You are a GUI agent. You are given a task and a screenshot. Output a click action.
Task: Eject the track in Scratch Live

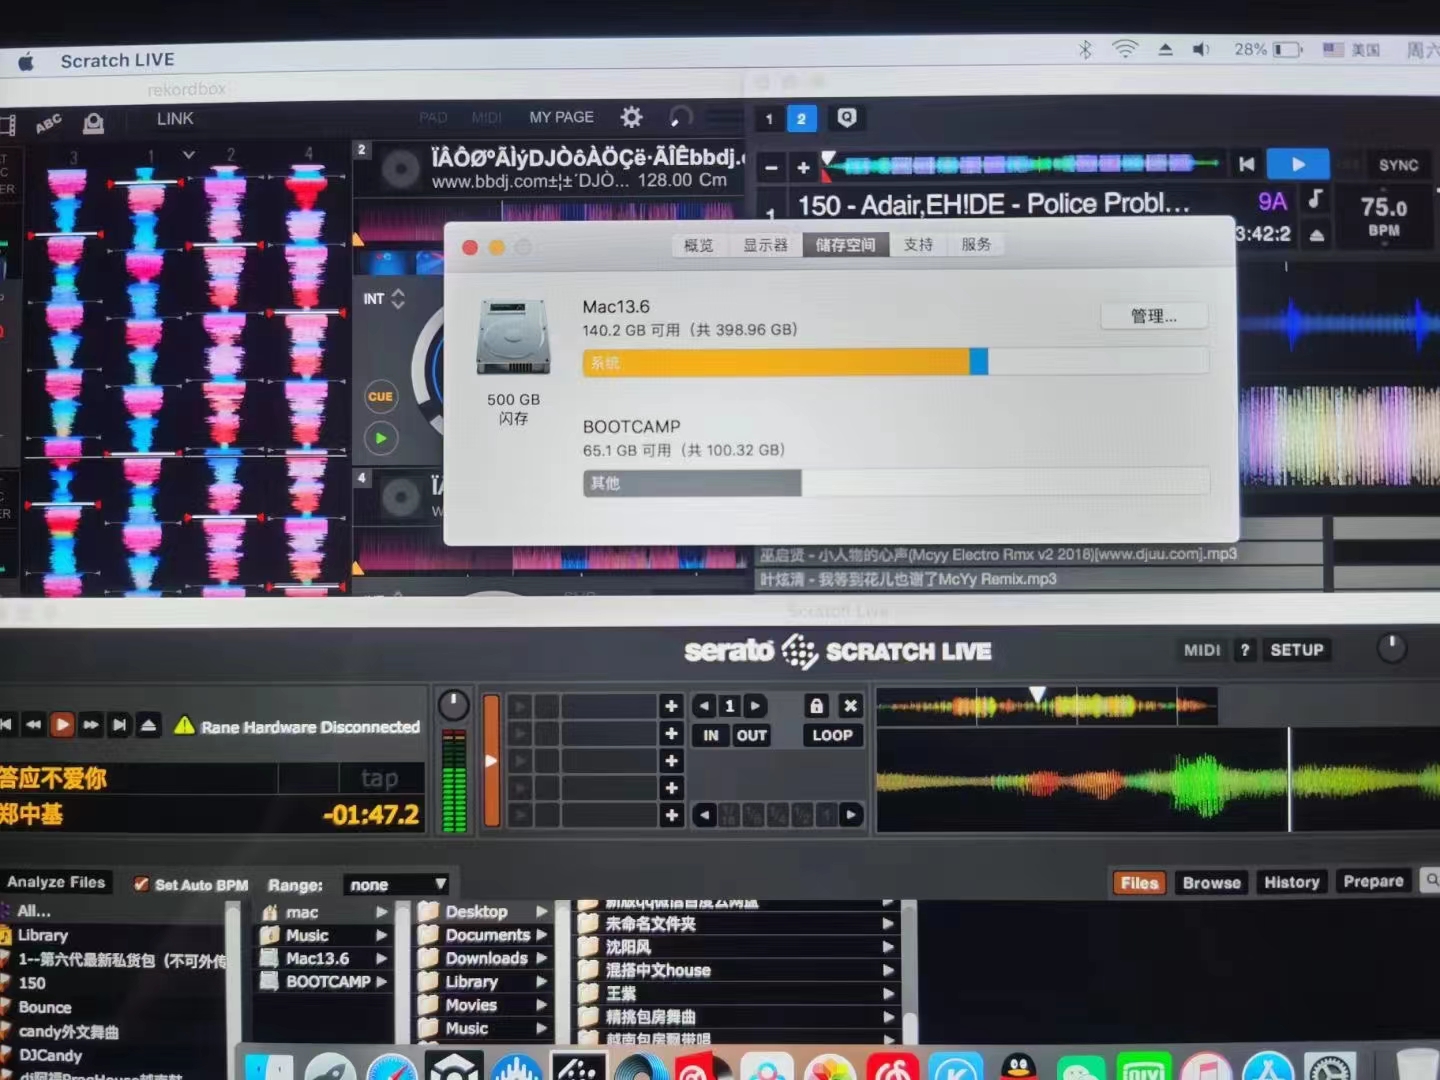point(148,724)
